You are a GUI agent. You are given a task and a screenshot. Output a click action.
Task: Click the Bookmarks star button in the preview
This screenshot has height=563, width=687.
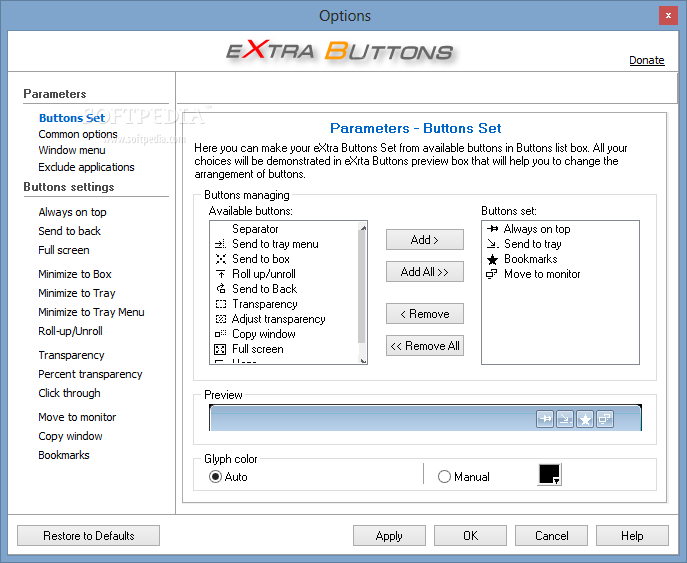(585, 419)
